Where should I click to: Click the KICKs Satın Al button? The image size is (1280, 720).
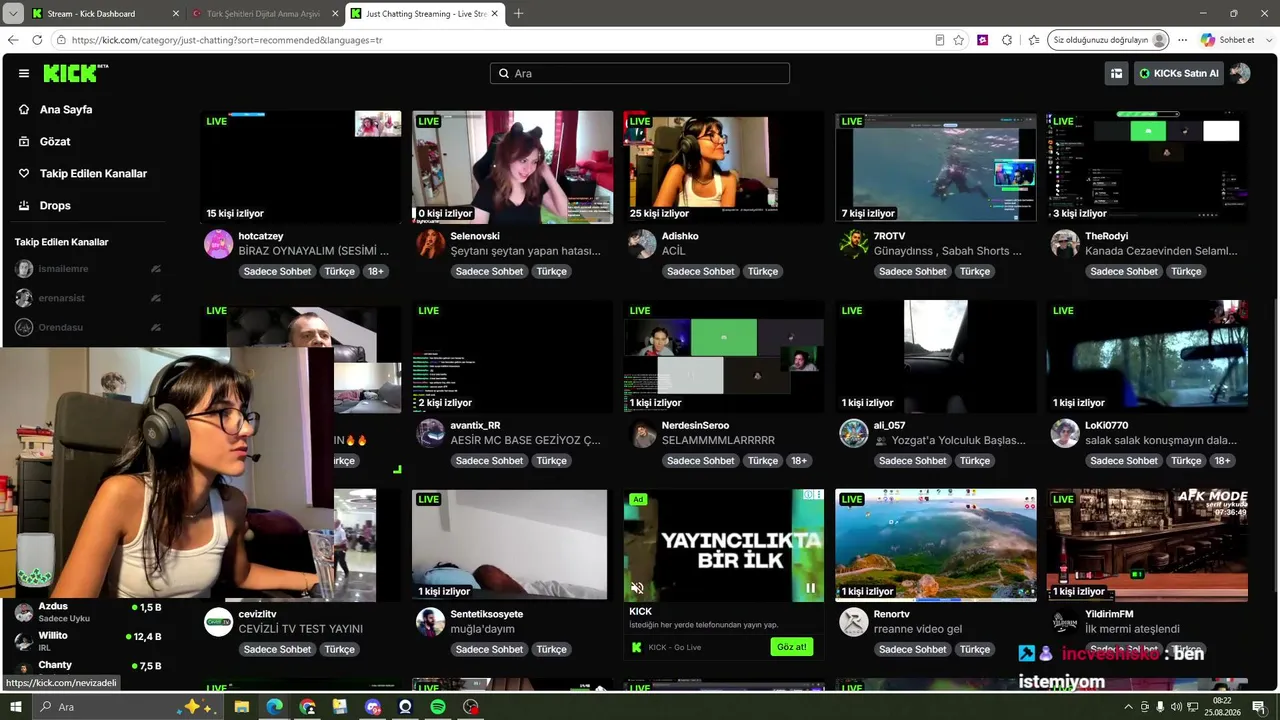1178,73
